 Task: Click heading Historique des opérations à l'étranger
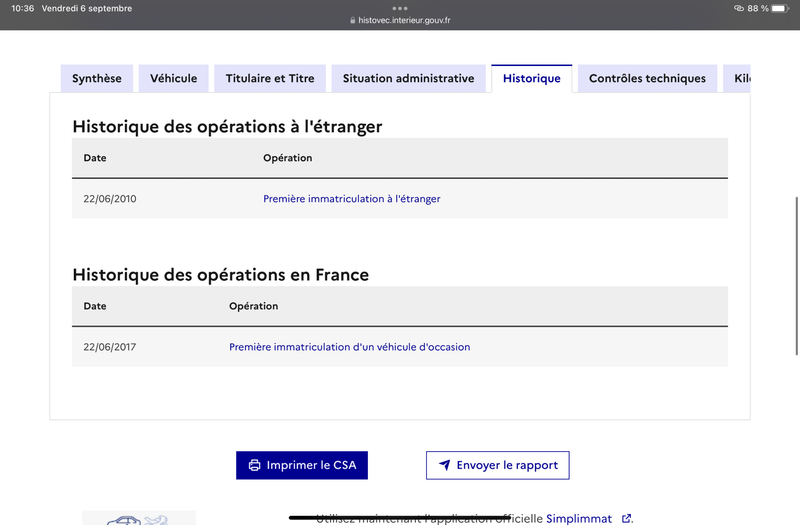227,127
